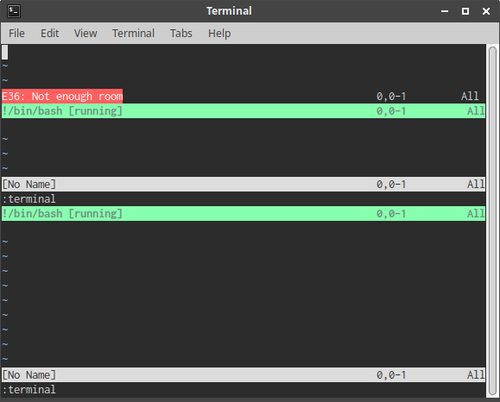Viewport: 500px width, 402px height.
Task: Open the View menu
Action: pos(86,33)
